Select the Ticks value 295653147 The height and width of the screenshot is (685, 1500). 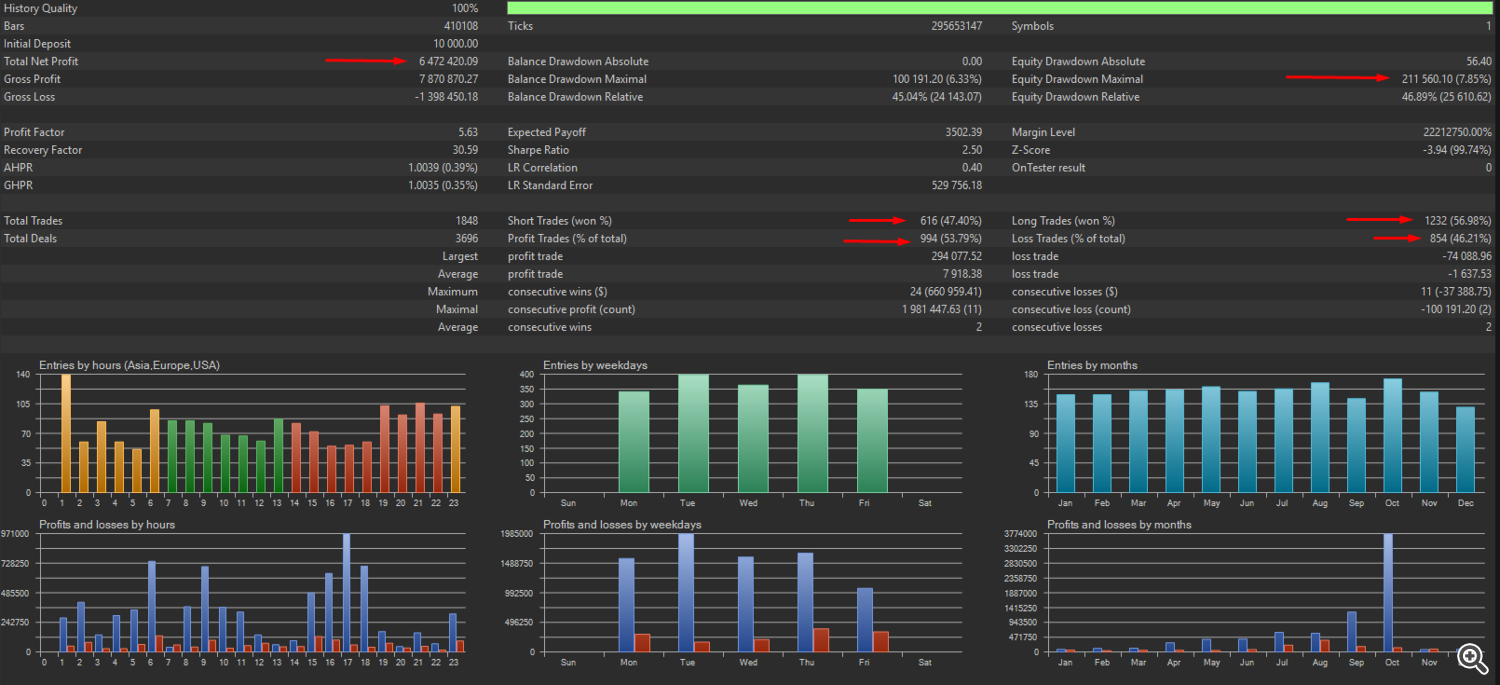pos(956,26)
